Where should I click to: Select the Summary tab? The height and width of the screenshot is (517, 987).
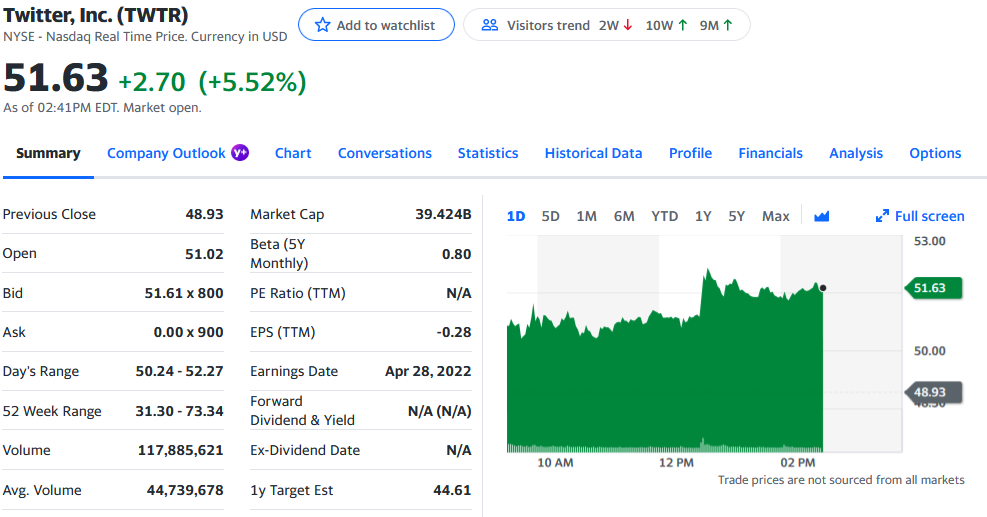[48, 153]
